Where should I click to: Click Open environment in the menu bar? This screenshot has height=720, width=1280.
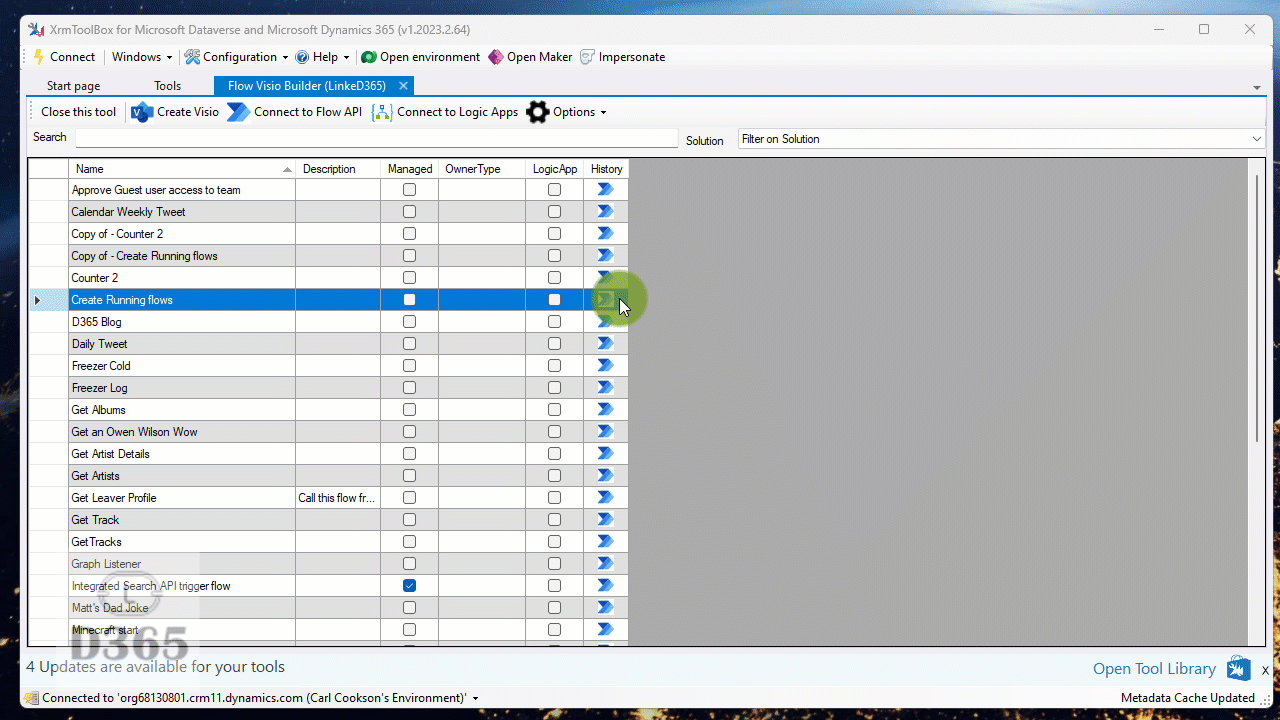click(421, 57)
